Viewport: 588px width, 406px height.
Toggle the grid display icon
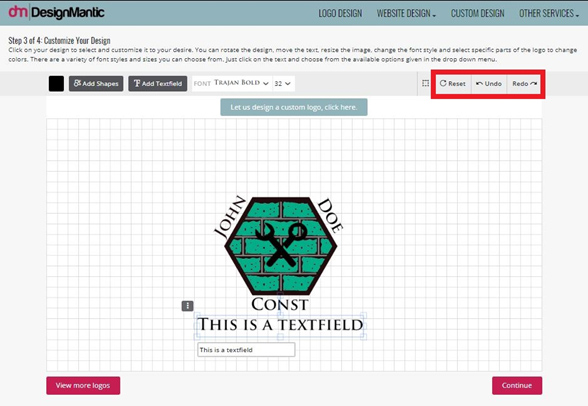click(x=425, y=83)
